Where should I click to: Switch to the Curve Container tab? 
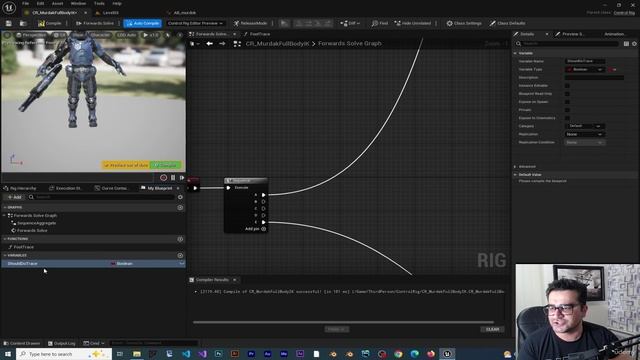pyautogui.click(x=111, y=188)
